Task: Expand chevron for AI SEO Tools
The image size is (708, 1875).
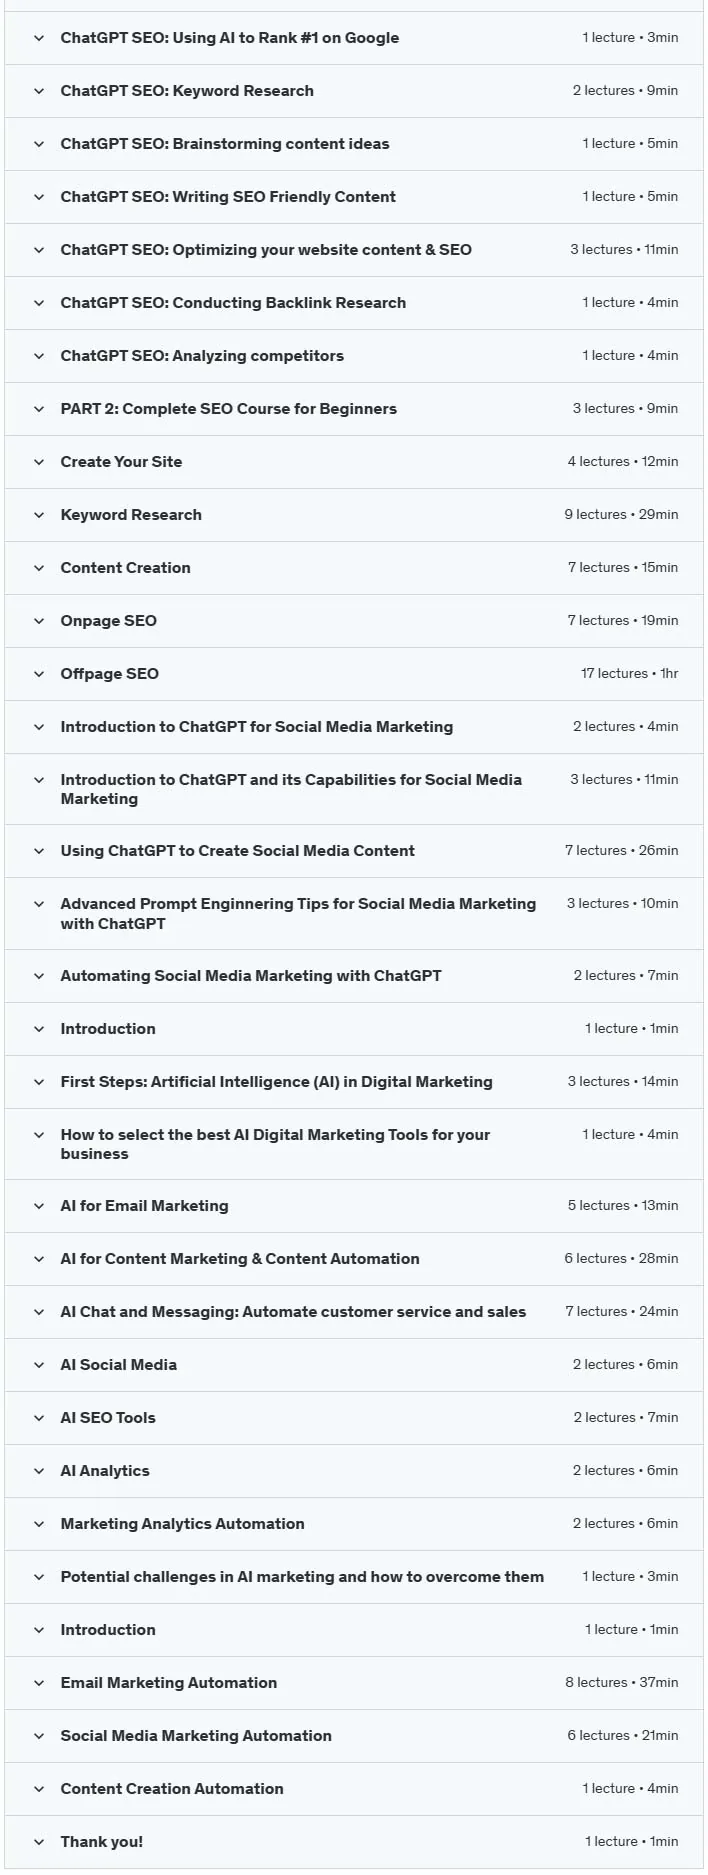Action: point(39,1418)
